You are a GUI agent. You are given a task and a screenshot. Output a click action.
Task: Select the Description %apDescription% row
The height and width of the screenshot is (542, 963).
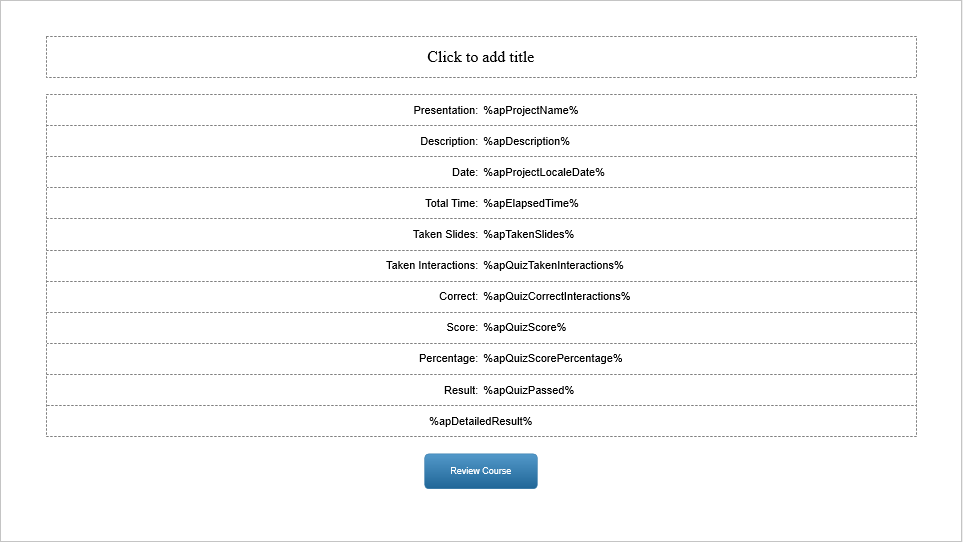tap(482, 141)
